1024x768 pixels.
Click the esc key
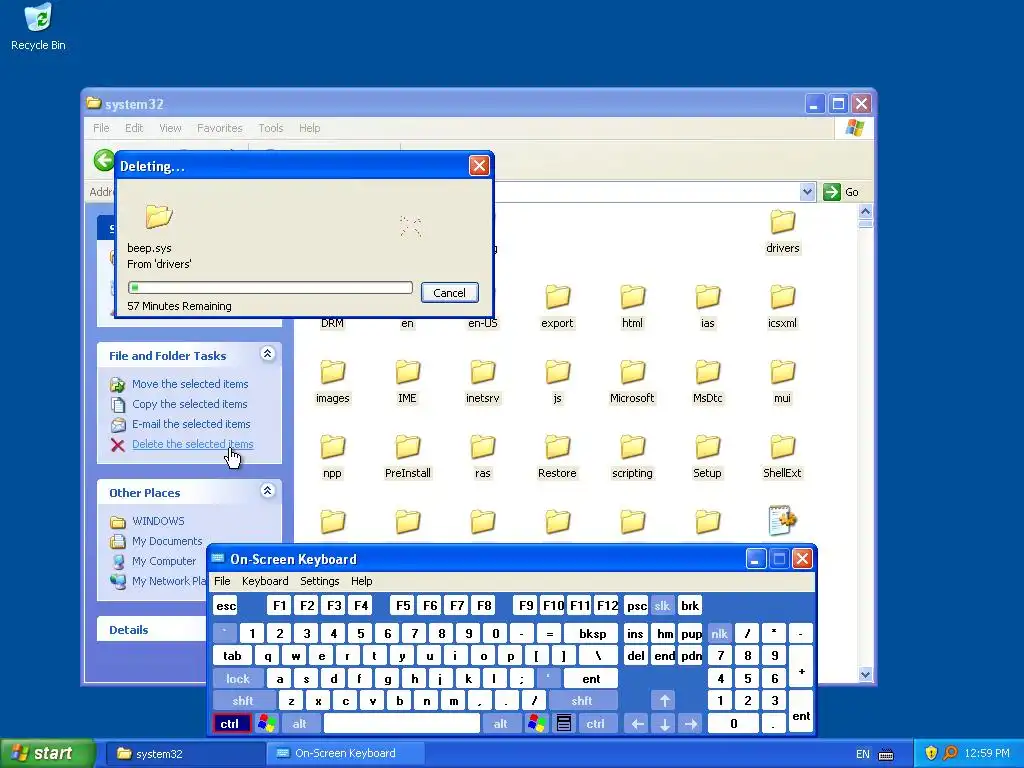[x=226, y=605]
